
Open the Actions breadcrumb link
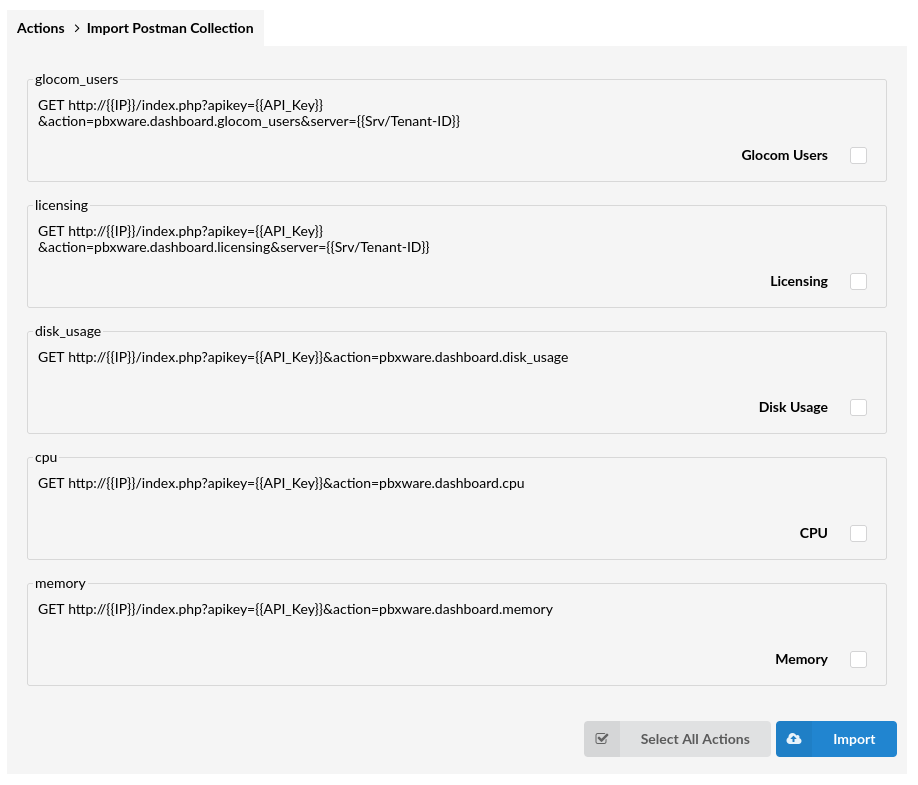pyautogui.click(x=40, y=28)
